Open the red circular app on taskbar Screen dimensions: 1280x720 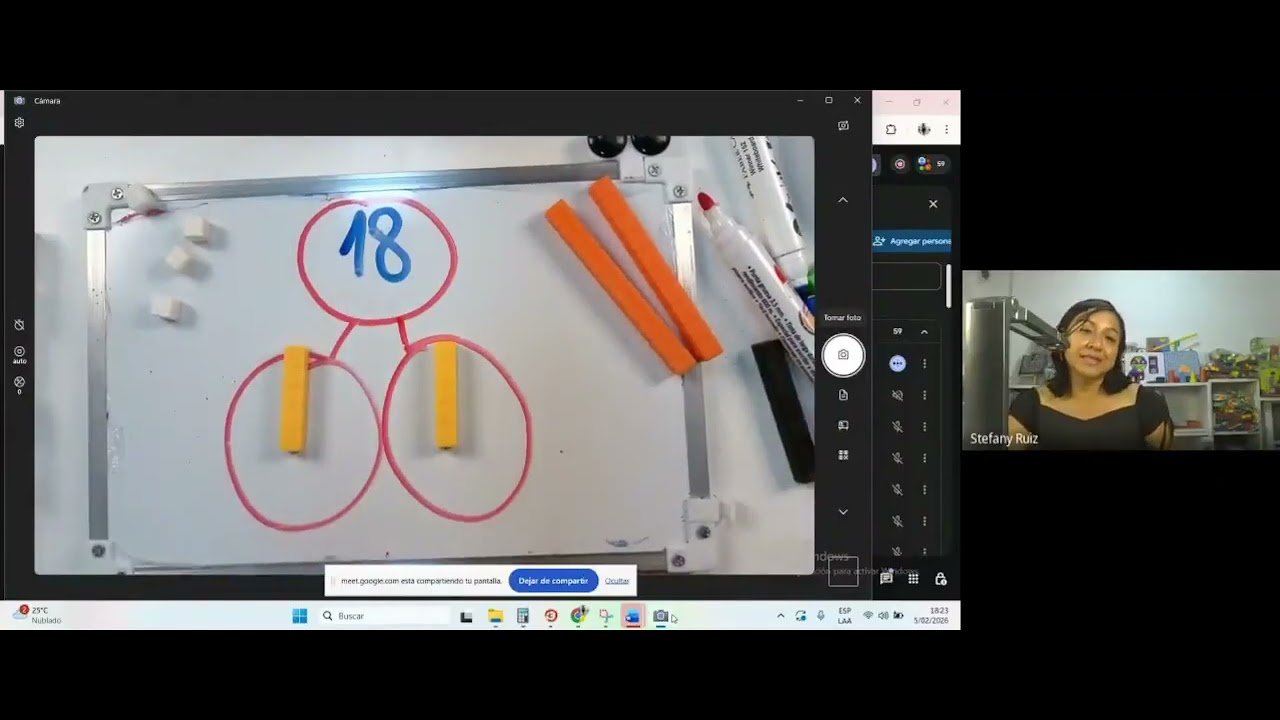click(x=551, y=616)
